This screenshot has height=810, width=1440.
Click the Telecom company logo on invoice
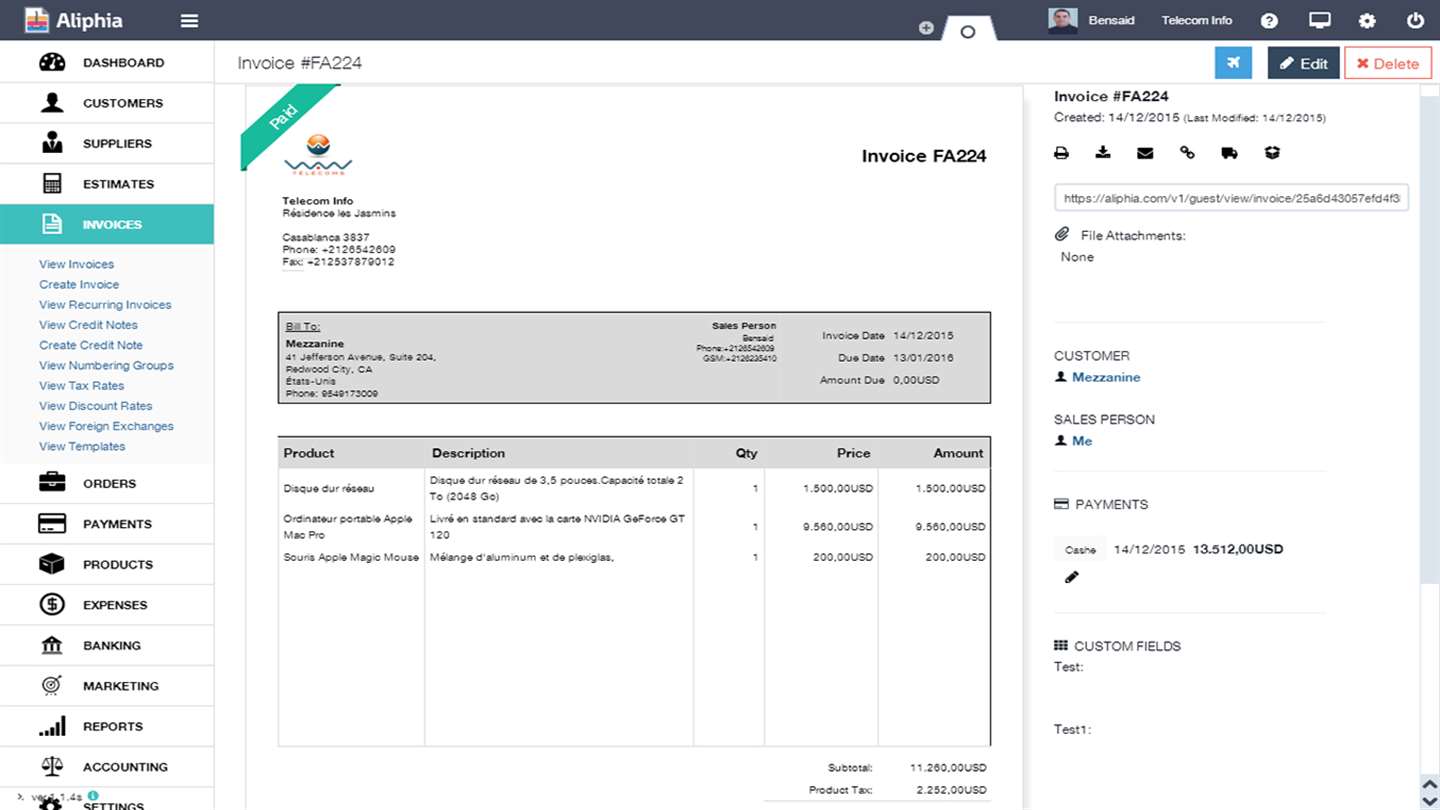(318, 155)
